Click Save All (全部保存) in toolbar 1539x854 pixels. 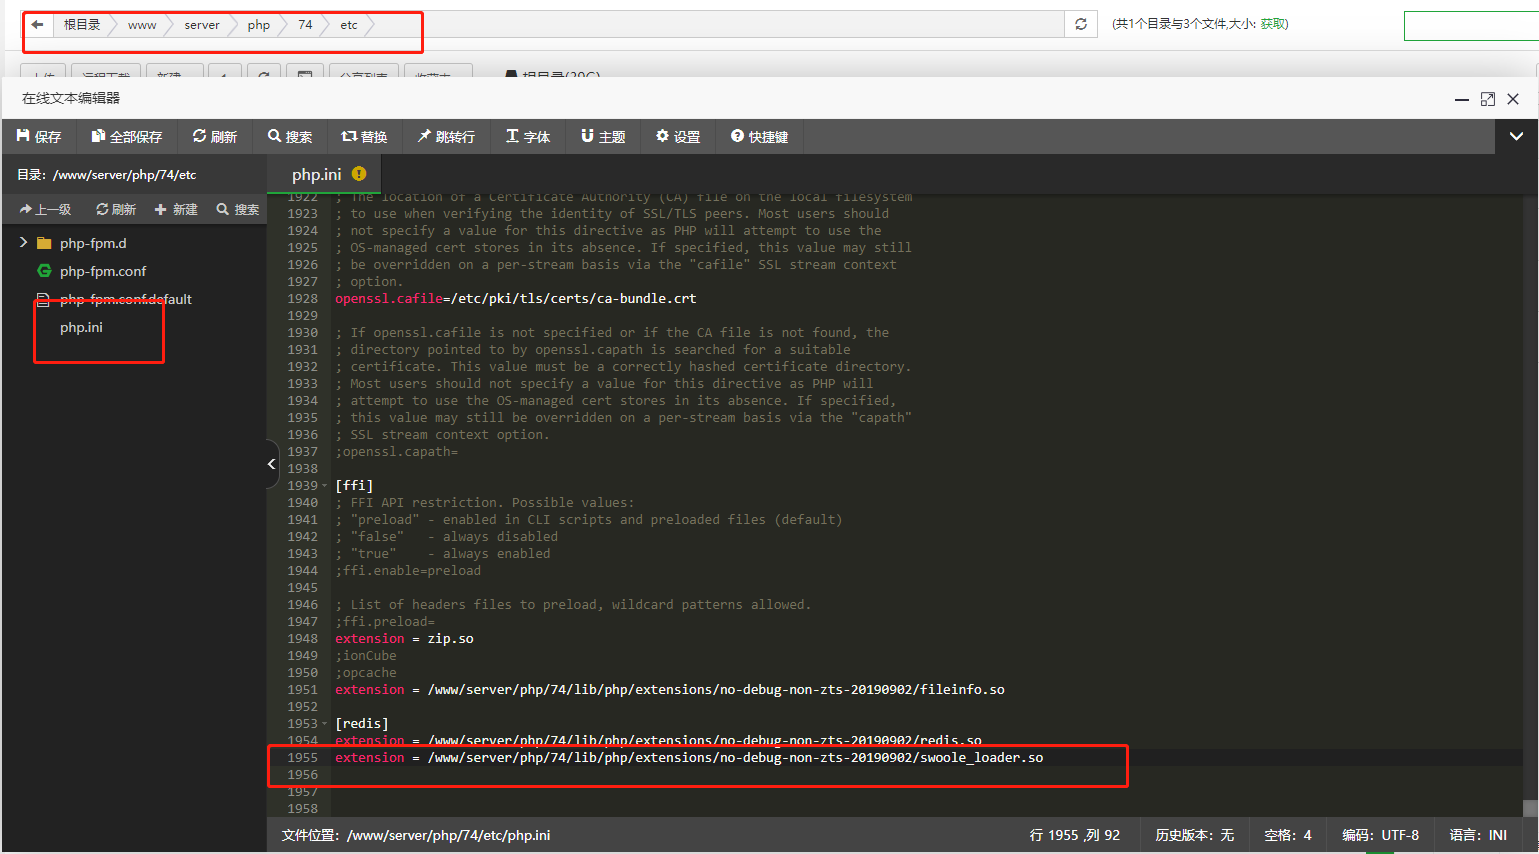coord(126,137)
